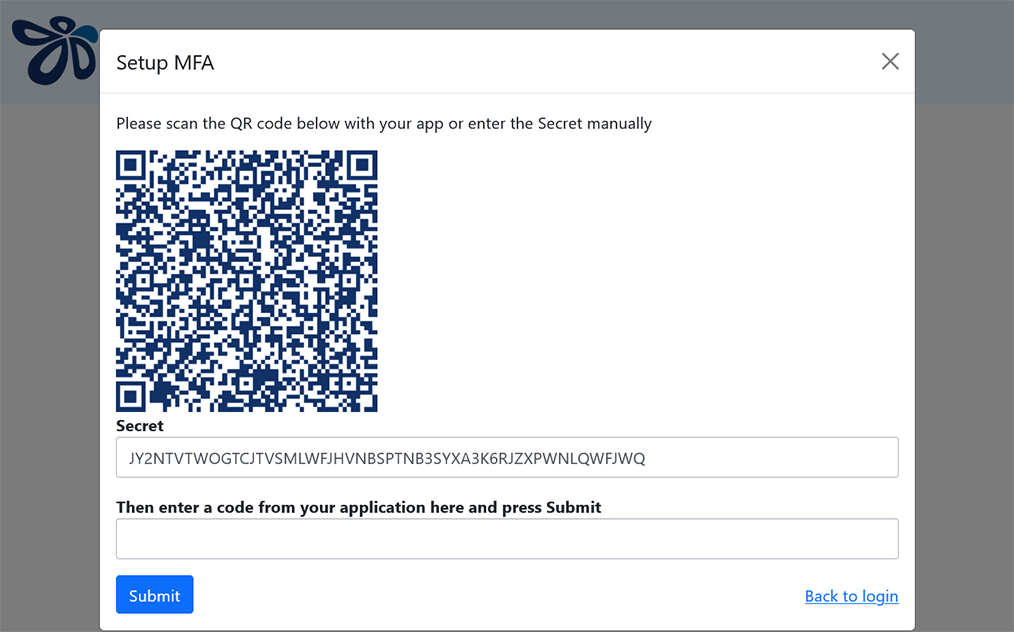The height and width of the screenshot is (632, 1014).
Task: Open the Back to login link
Action: 851,596
